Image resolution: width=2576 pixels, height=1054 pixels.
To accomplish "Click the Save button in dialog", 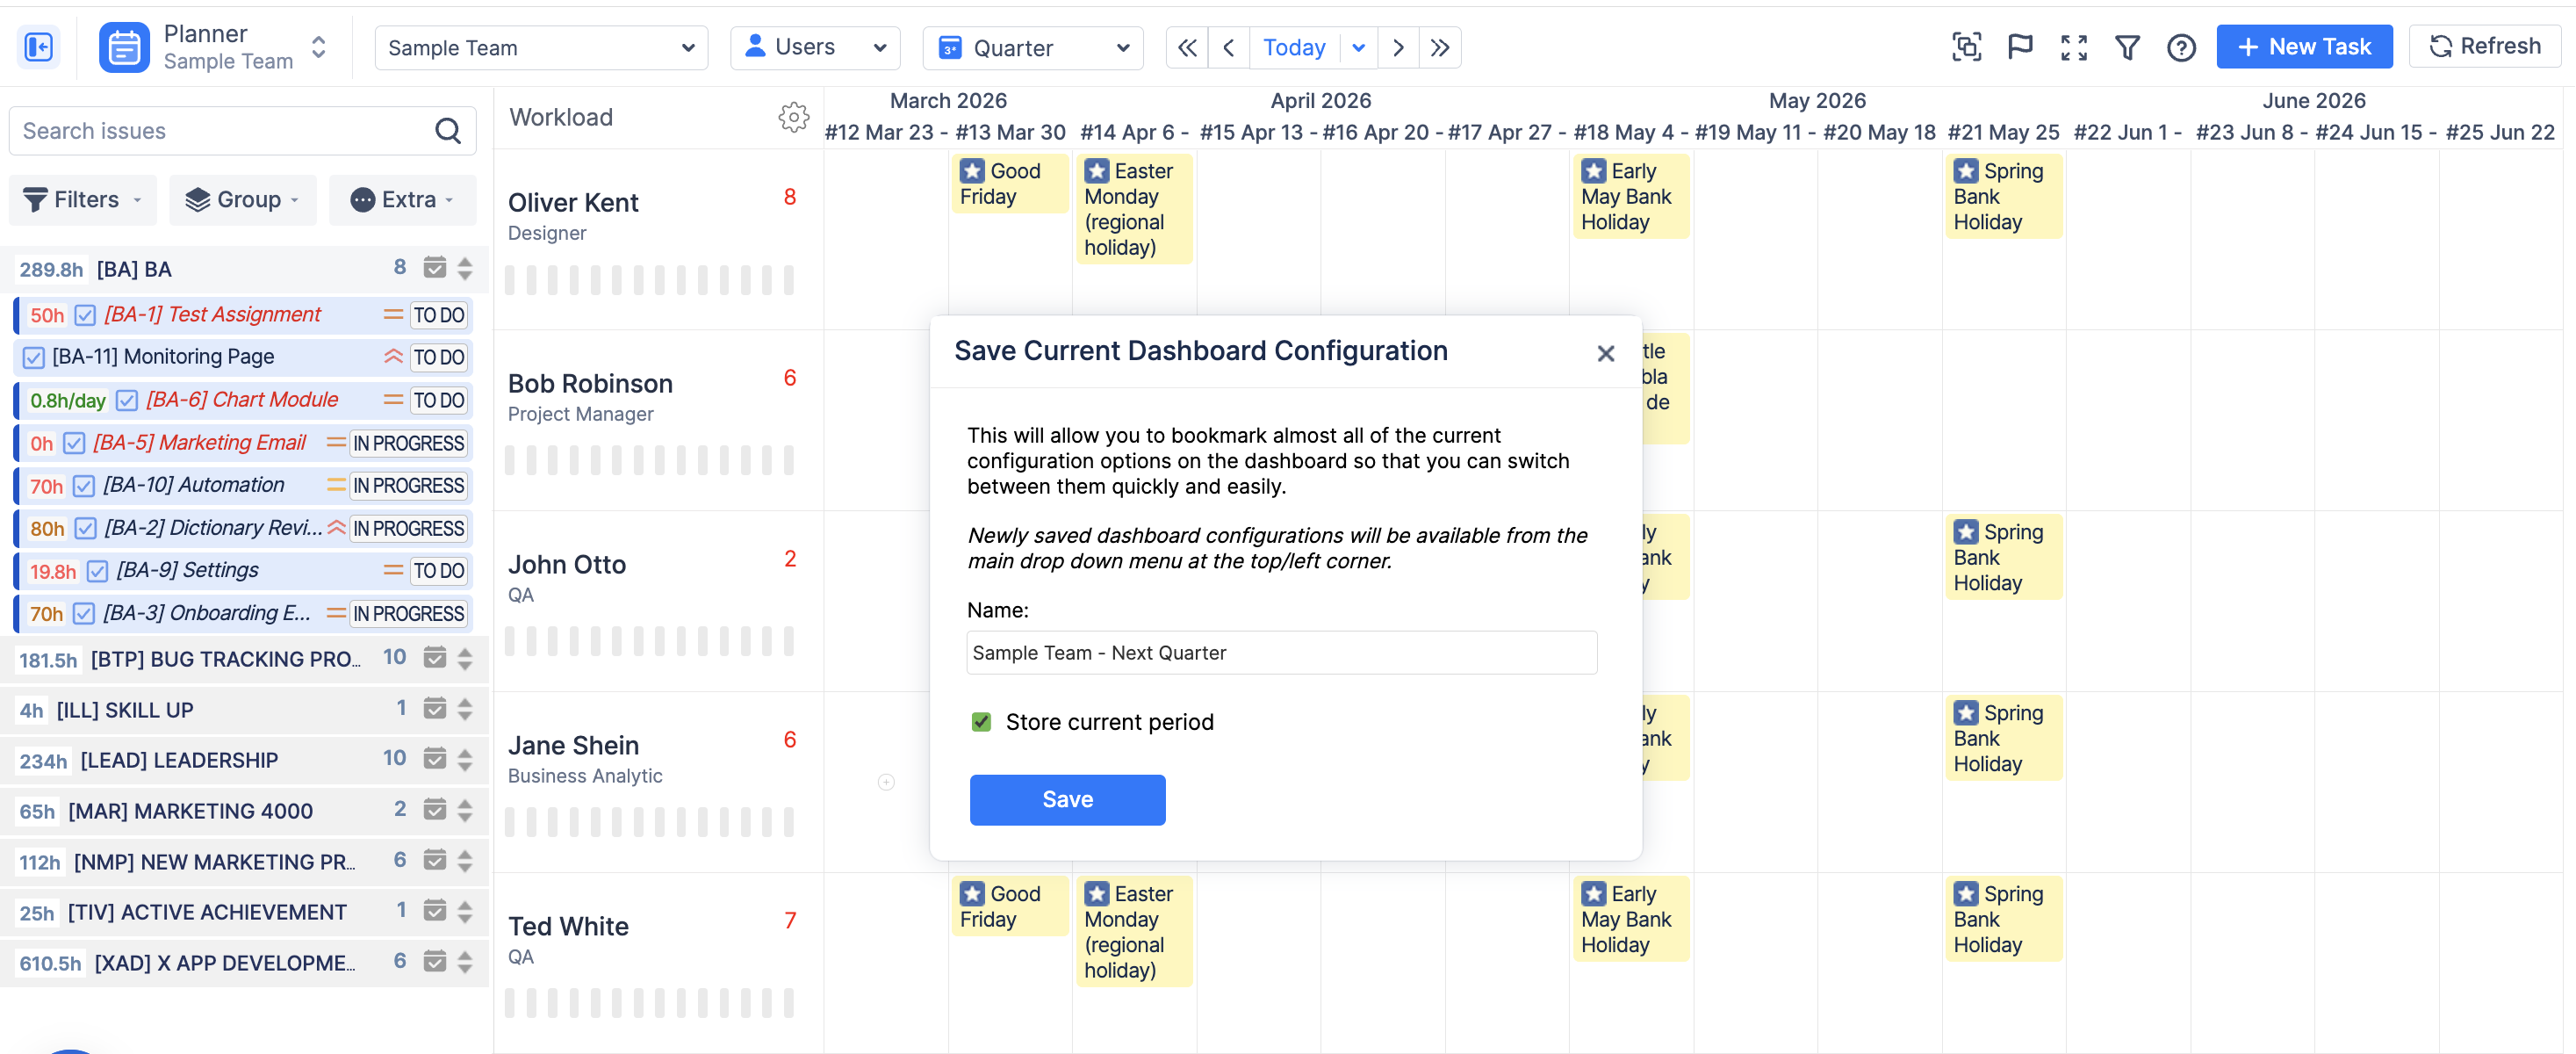I will point(1067,799).
